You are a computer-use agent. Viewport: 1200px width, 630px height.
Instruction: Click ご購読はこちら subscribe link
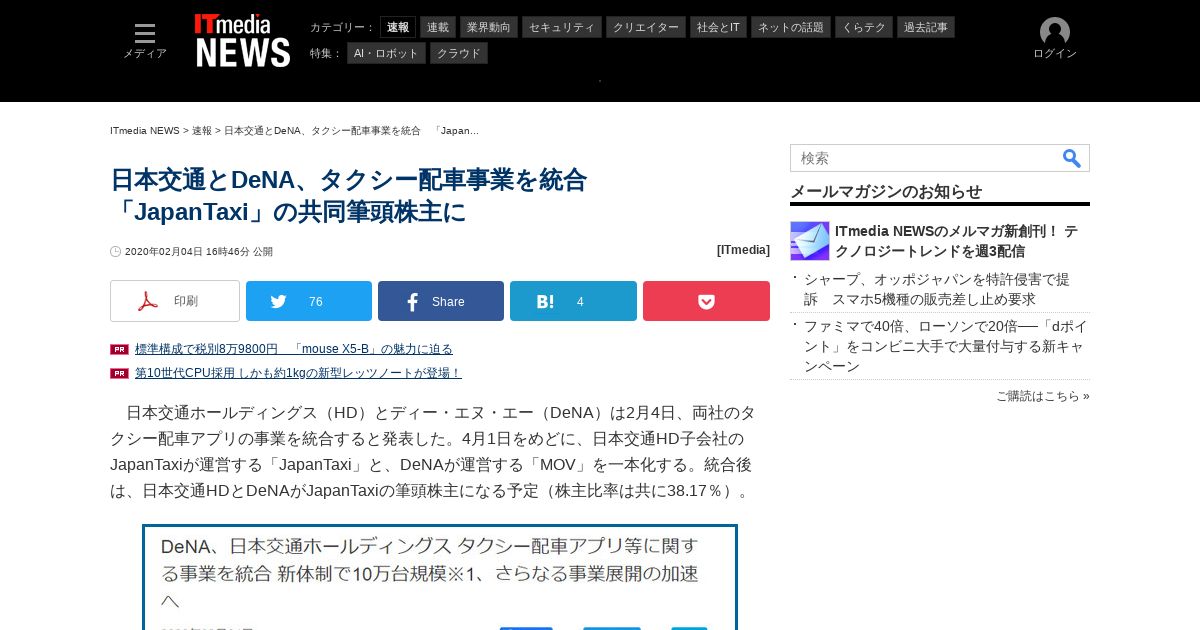point(1043,396)
